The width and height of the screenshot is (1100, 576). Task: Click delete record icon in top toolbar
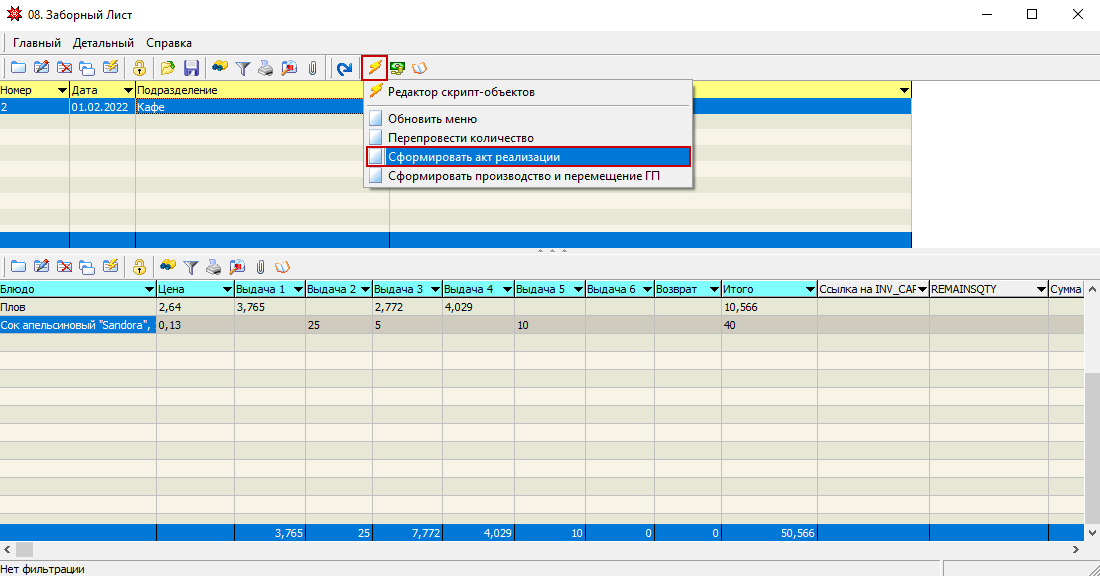(x=64, y=68)
